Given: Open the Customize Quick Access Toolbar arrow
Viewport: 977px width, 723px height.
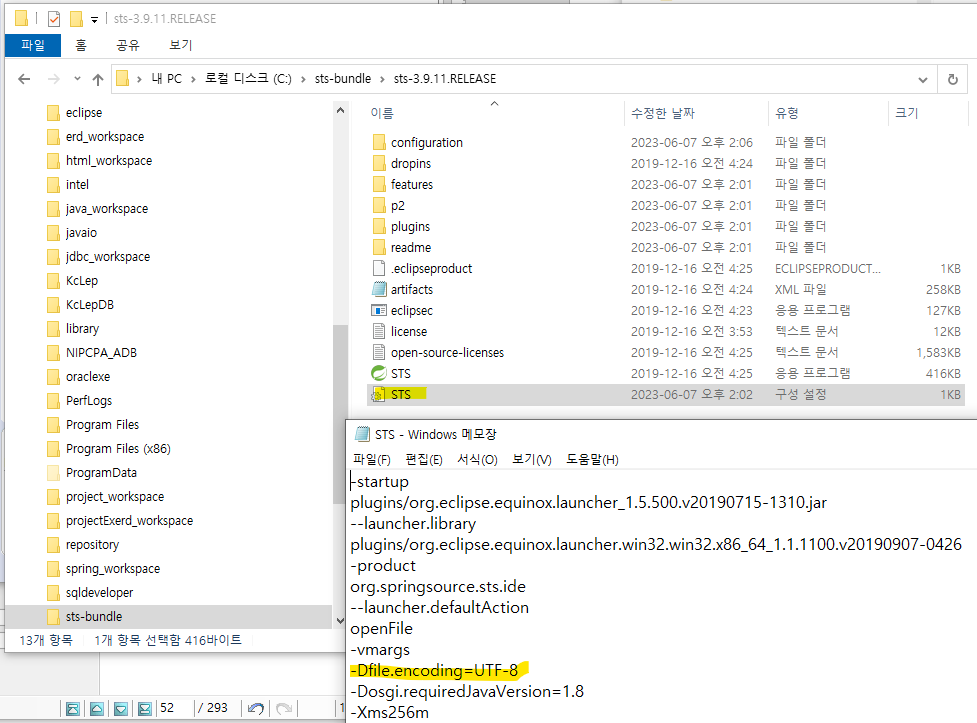Looking at the screenshot, I should pyautogui.click(x=95, y=20).
